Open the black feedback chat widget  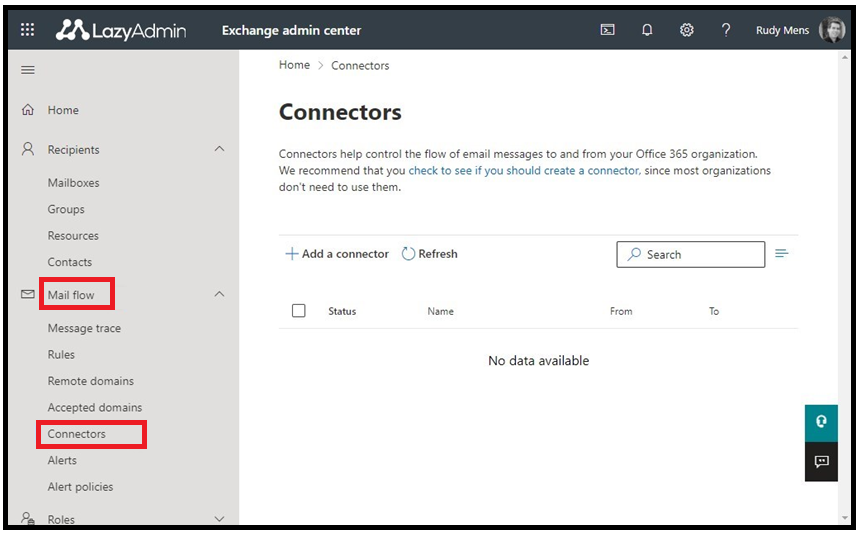coord(821,461)
